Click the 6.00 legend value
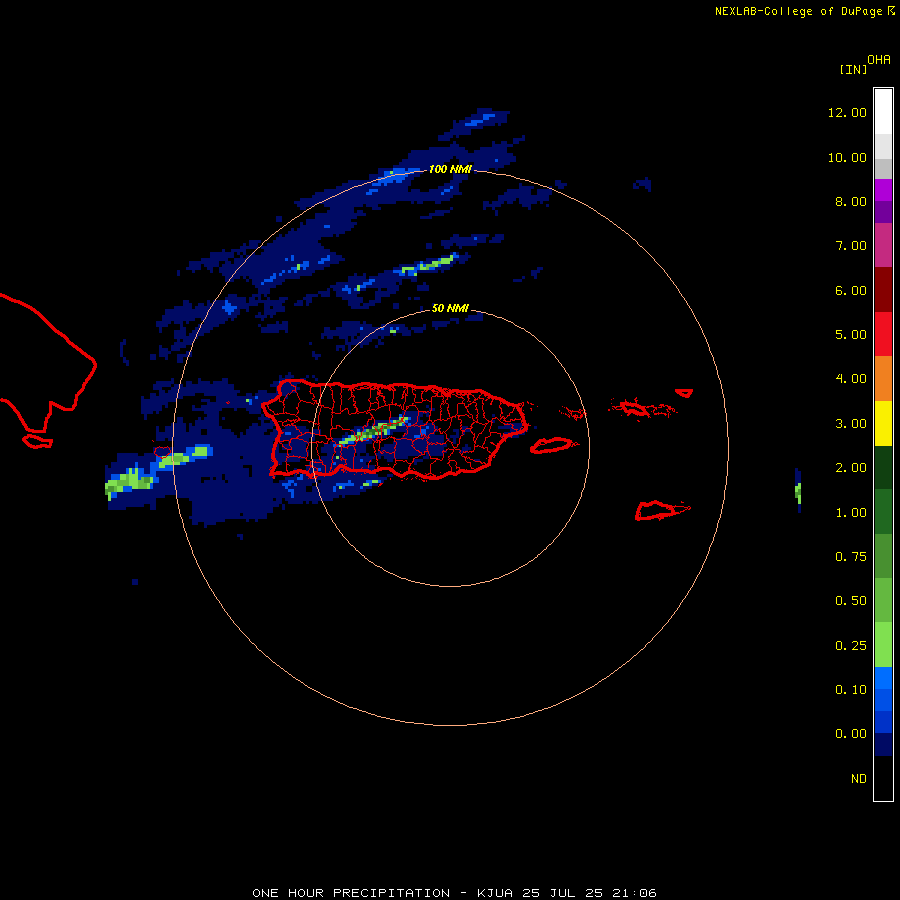This screenshot has height=900, width=900. click(851, 290)
